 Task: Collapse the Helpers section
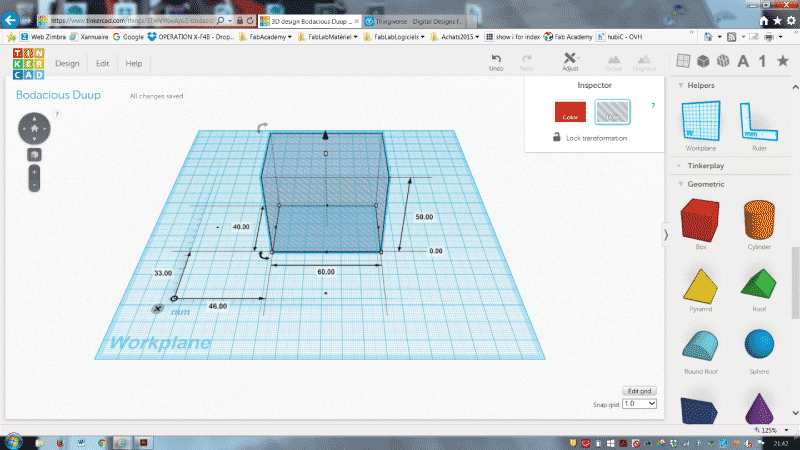[x=681, y=85]
